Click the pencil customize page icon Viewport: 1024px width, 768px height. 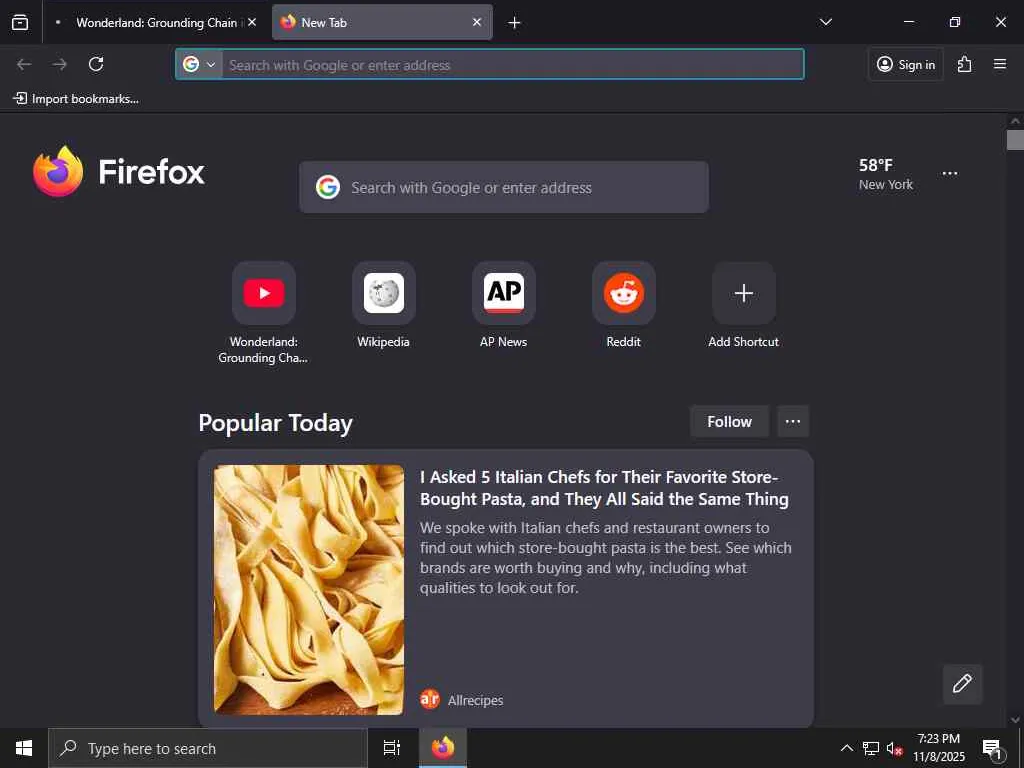[x=962, y=684]
